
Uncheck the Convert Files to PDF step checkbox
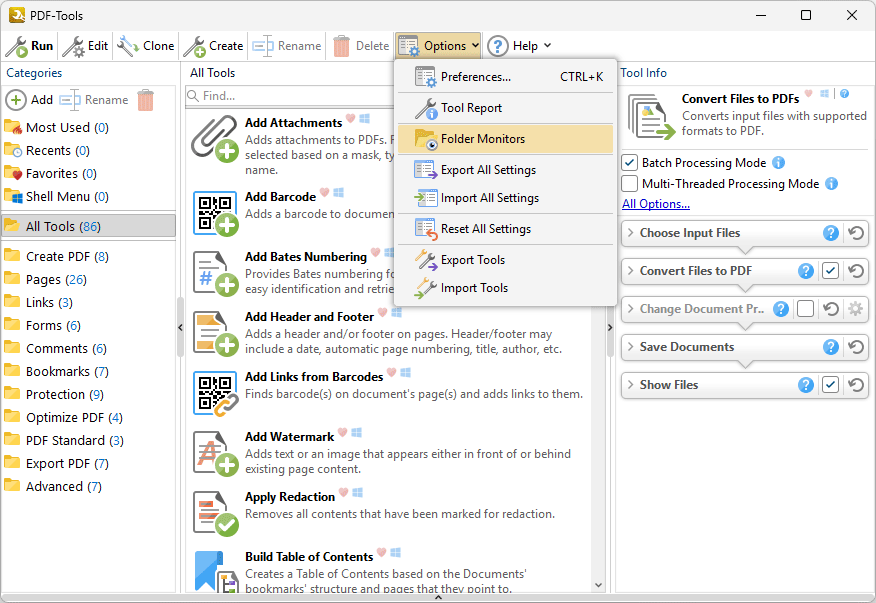830,271
